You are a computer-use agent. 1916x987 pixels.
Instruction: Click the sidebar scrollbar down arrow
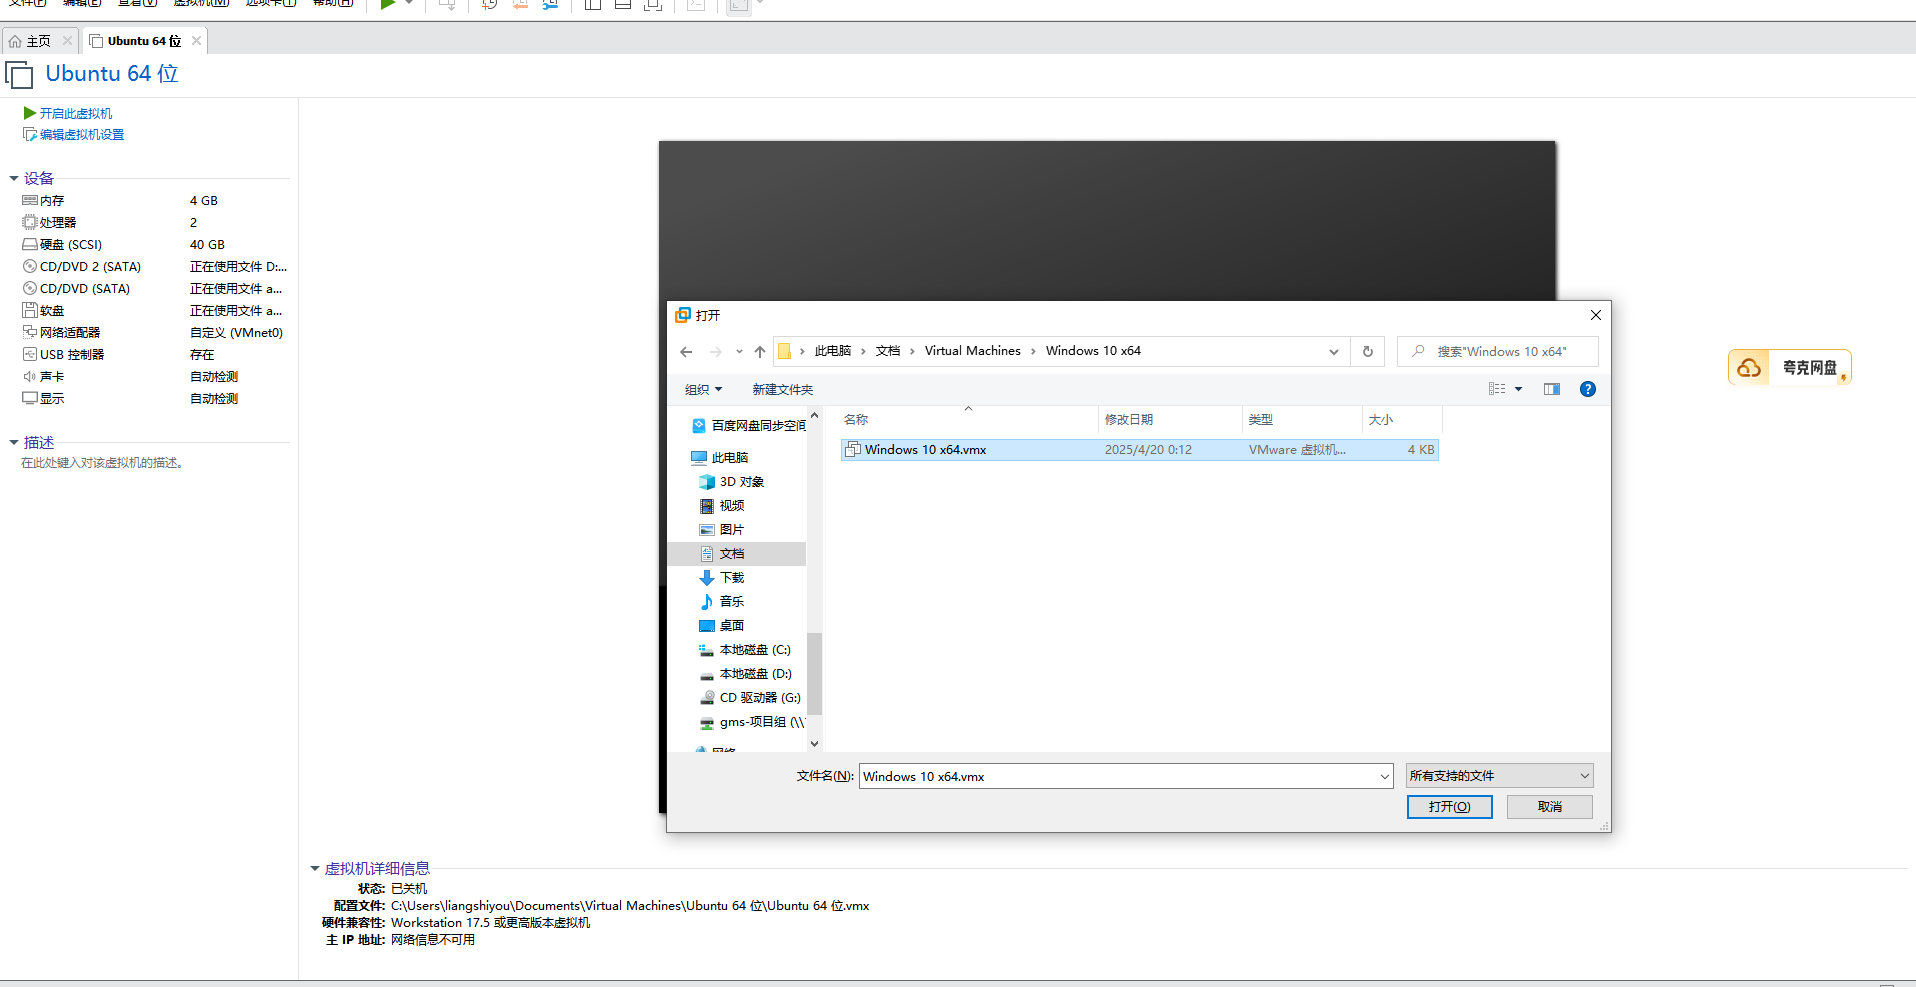click(x=814, y=743)
